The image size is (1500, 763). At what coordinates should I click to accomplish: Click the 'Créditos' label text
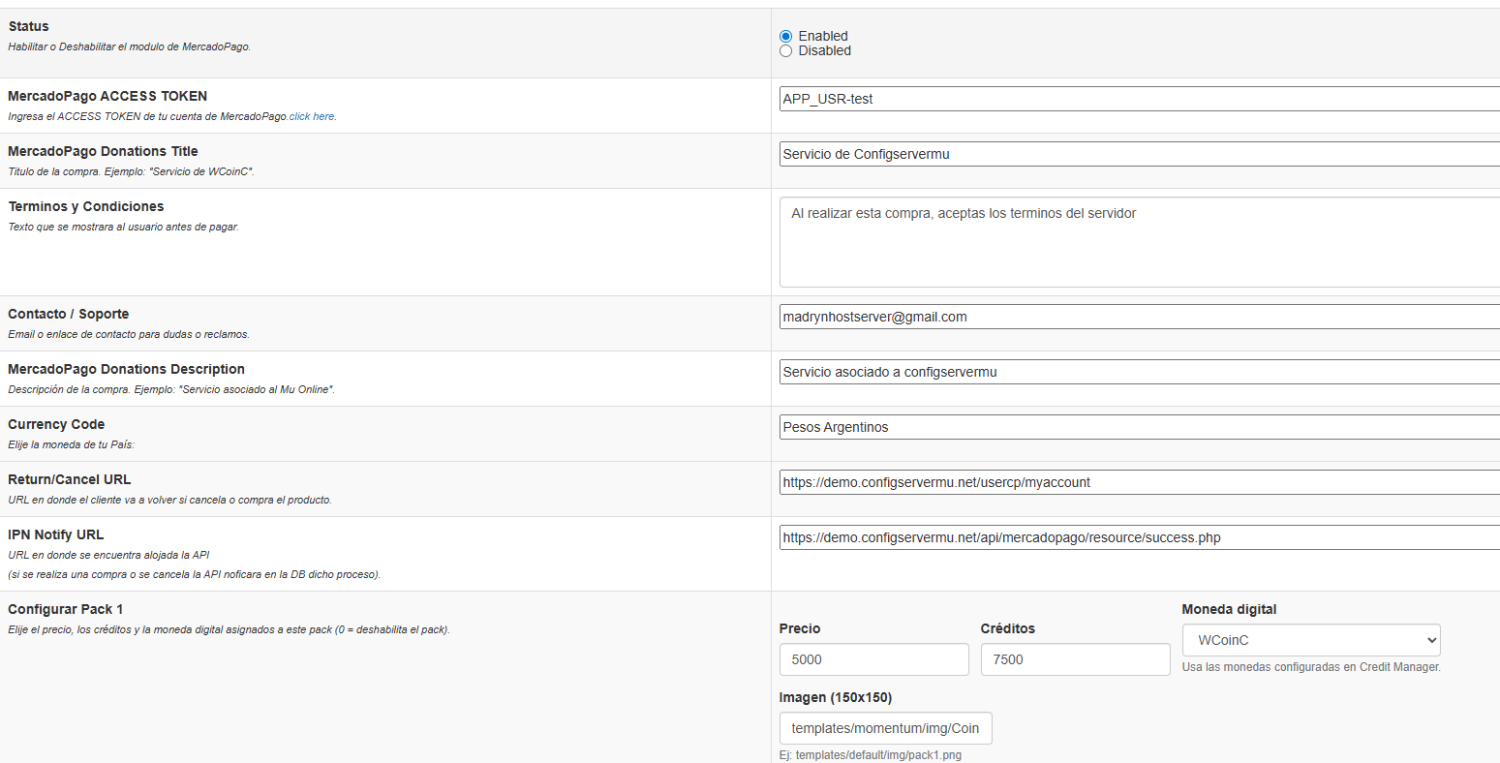[1007, 629]
